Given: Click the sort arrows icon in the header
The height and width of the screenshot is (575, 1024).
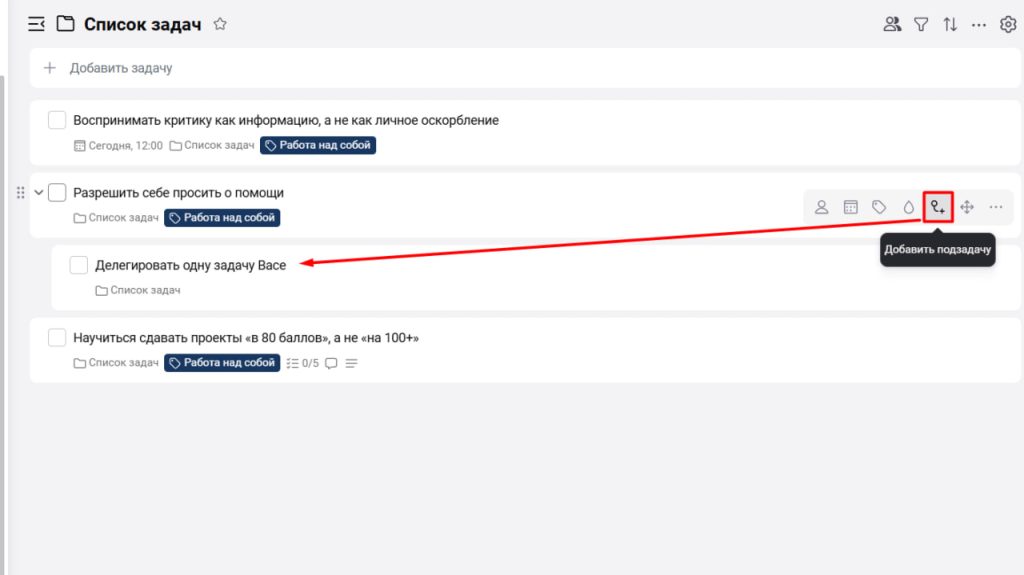Looking at the screenshot, I should 950,24.
